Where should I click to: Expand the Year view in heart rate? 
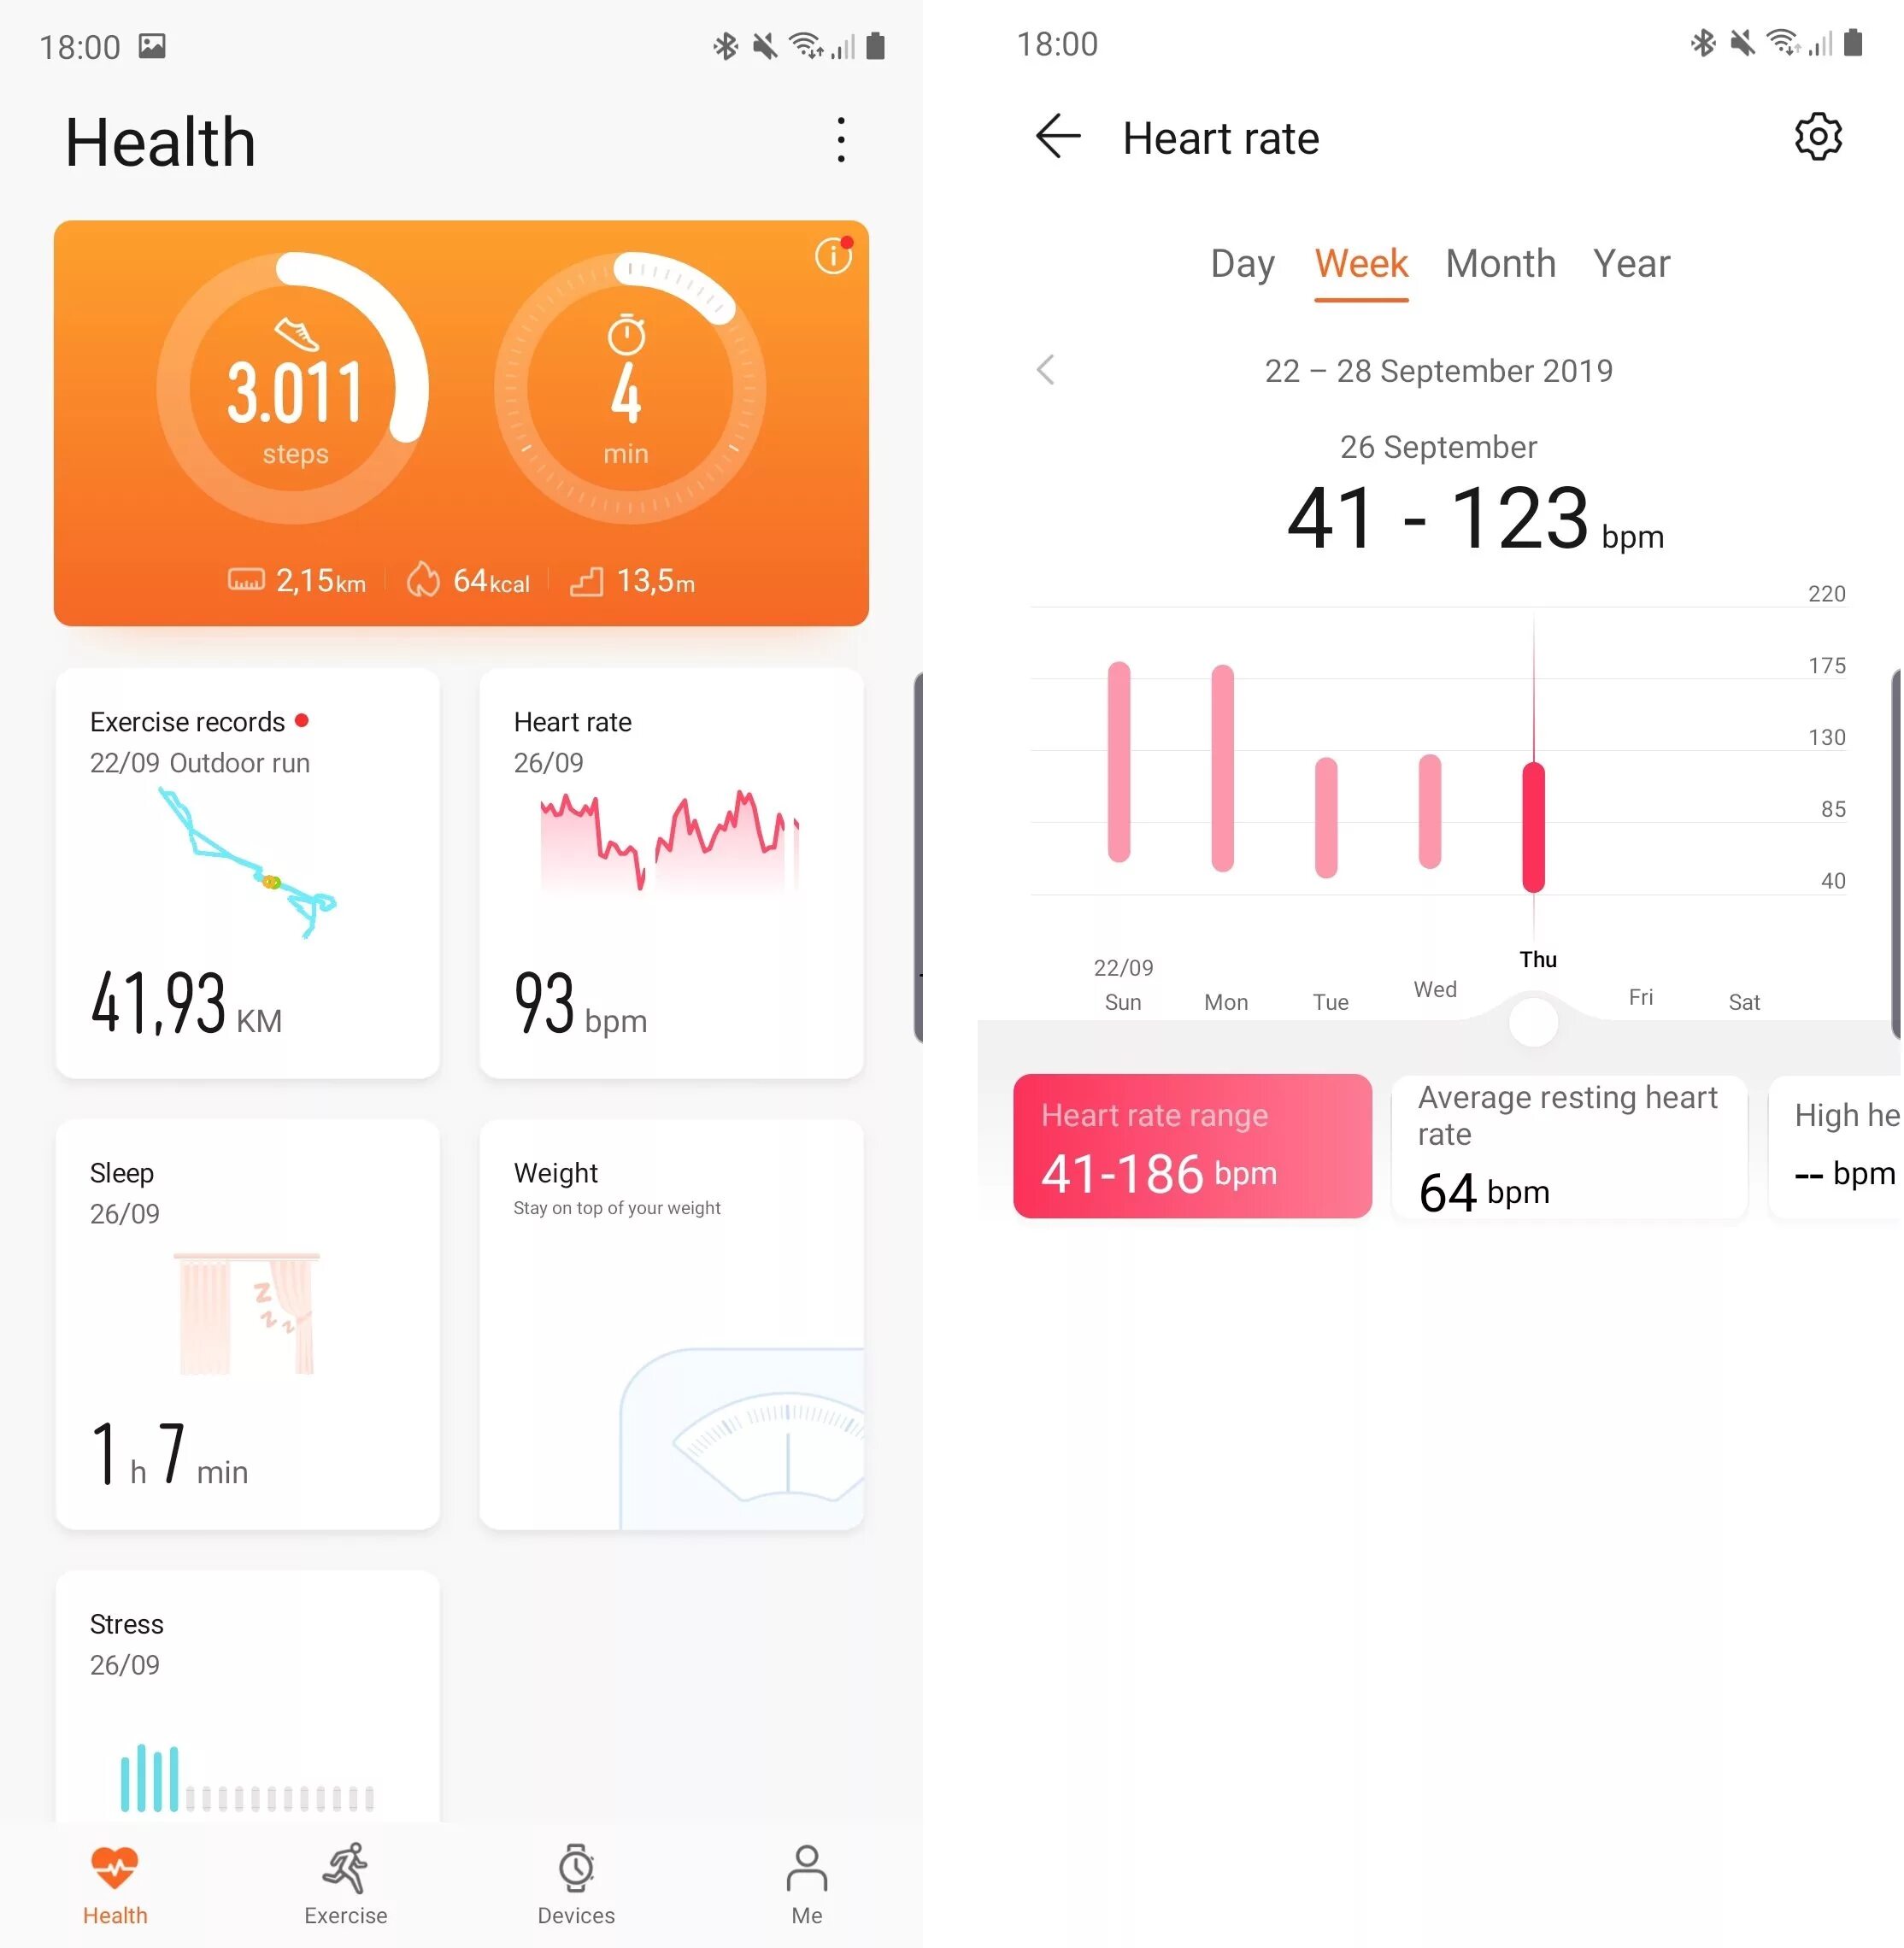coord(1631,263)
